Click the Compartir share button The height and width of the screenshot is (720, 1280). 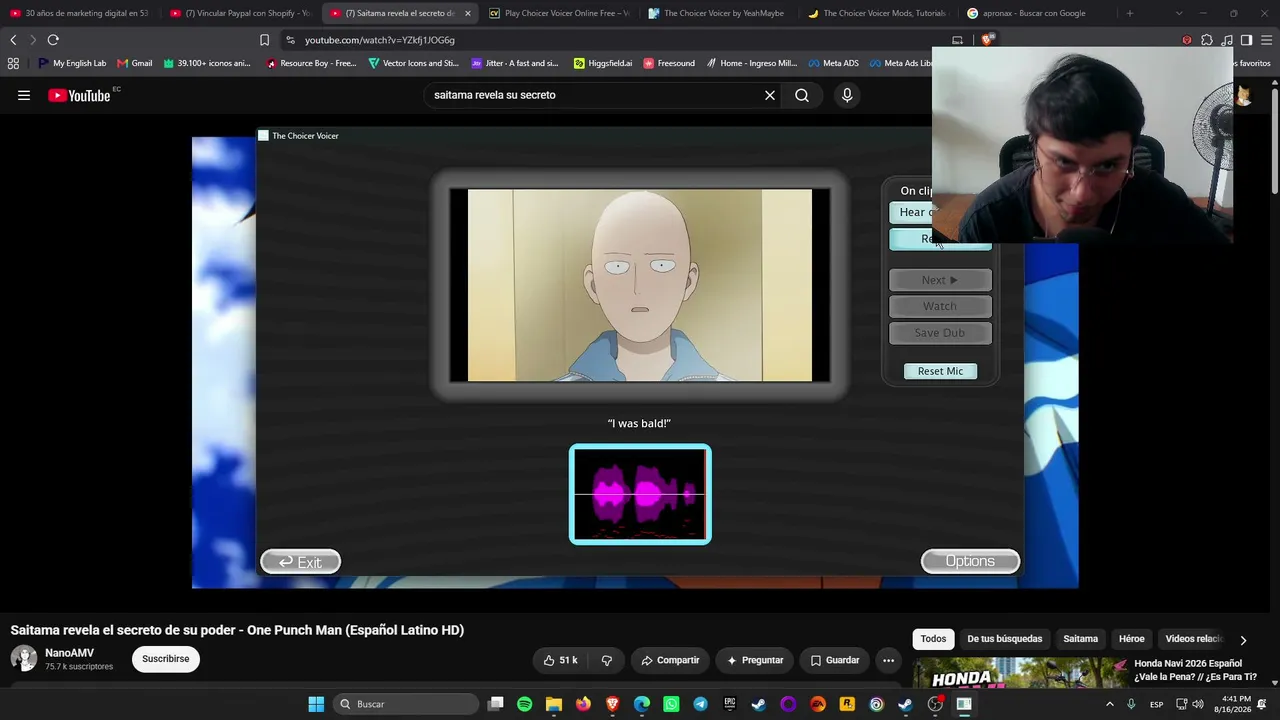coord(670,660)
